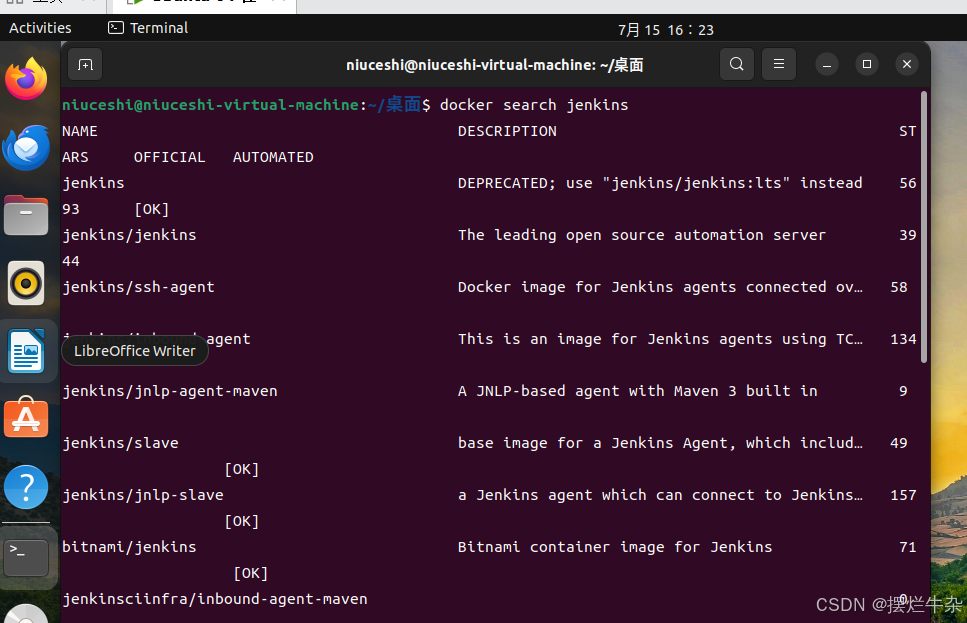Open Ubuntu Software store icon
The height and width of the screenshot is (623, 967).
click(27, 418)
